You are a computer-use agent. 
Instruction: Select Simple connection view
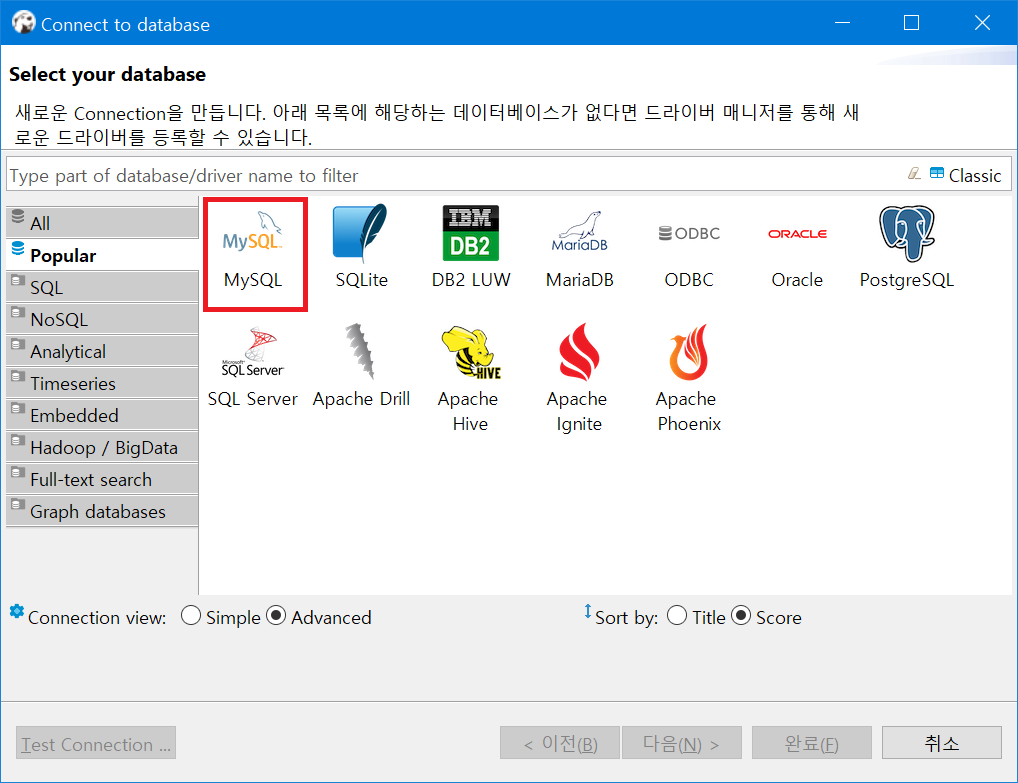[221, 617]
